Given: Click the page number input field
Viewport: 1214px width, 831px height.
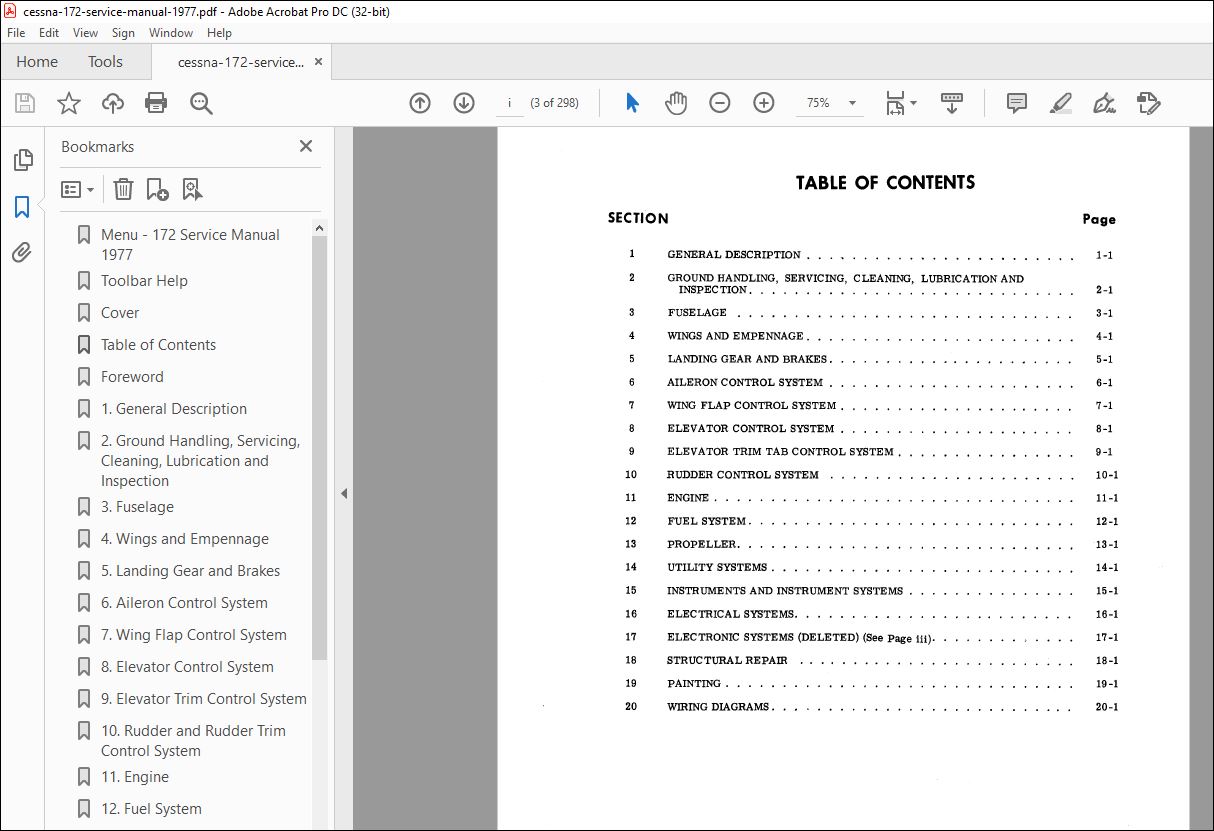Looking at the screenshot, I should (510, 103).
